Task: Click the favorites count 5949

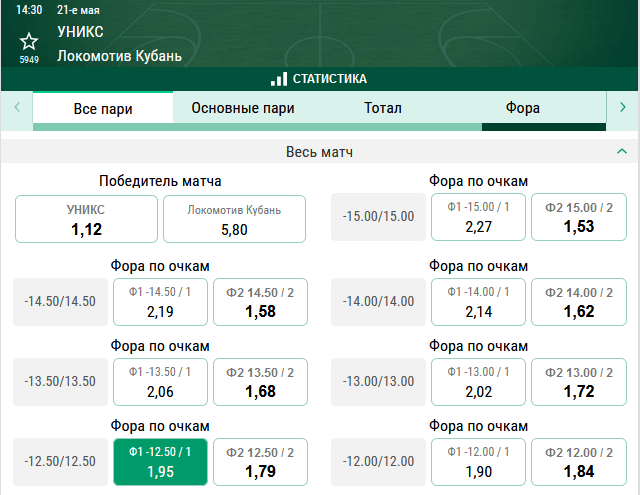Action: pos(29,60)
